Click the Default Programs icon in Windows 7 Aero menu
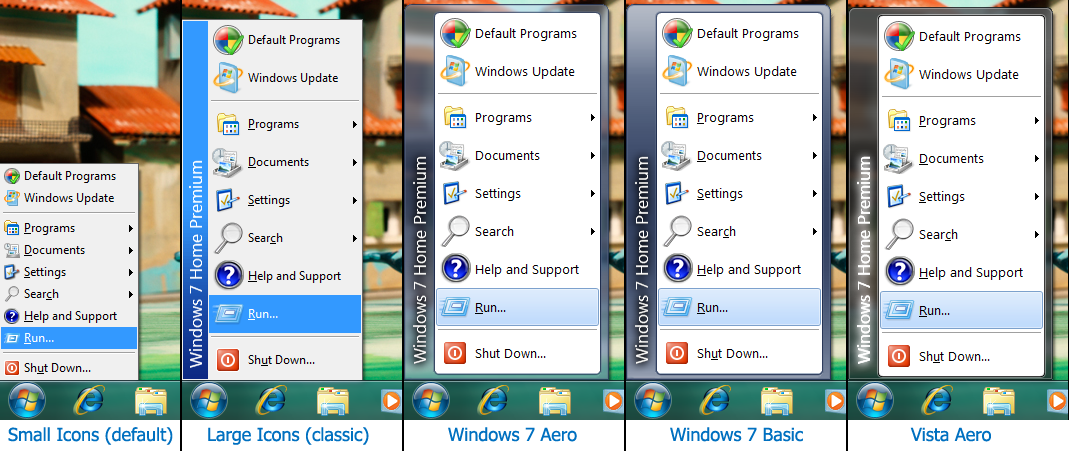 (x=455, y=33)
